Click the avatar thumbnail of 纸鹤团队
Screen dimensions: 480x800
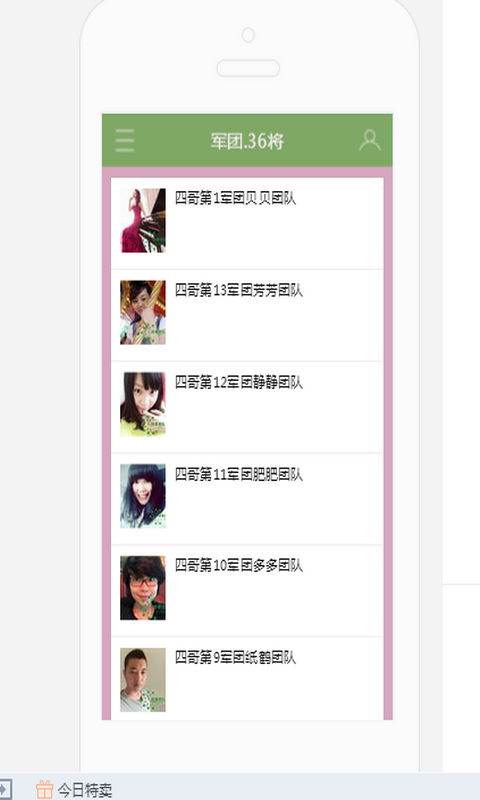pyautogui.click(x=143, y=680)
